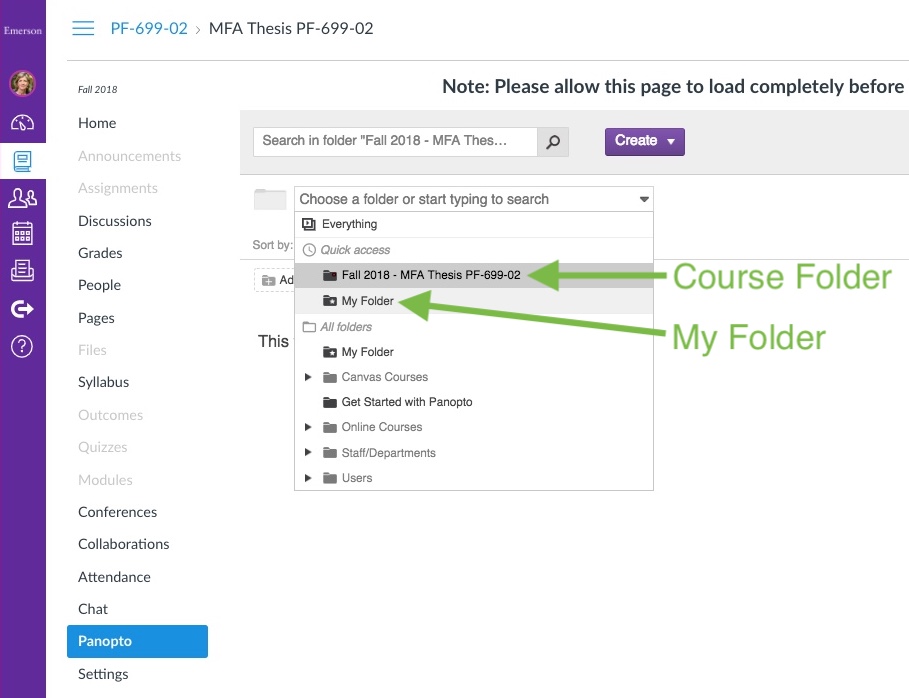Open Collaborations in course navigation
This screenshot has width=909, height=698.
(x=123, y=544)
